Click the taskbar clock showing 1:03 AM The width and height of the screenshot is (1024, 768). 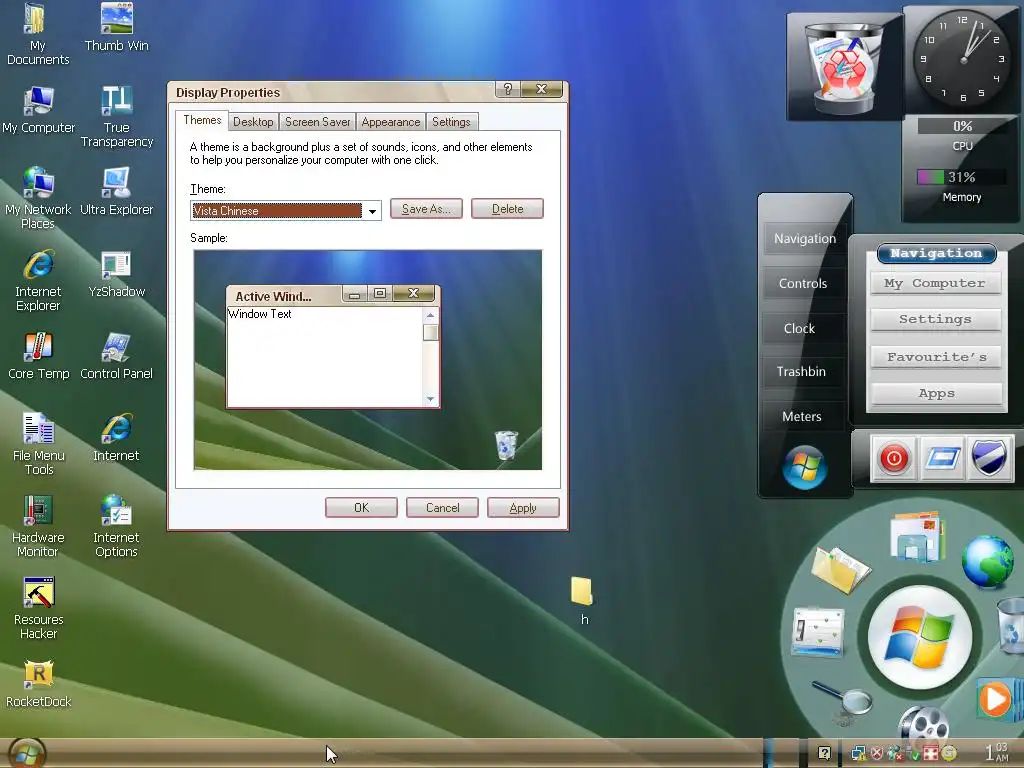click(x=997, y=752)
